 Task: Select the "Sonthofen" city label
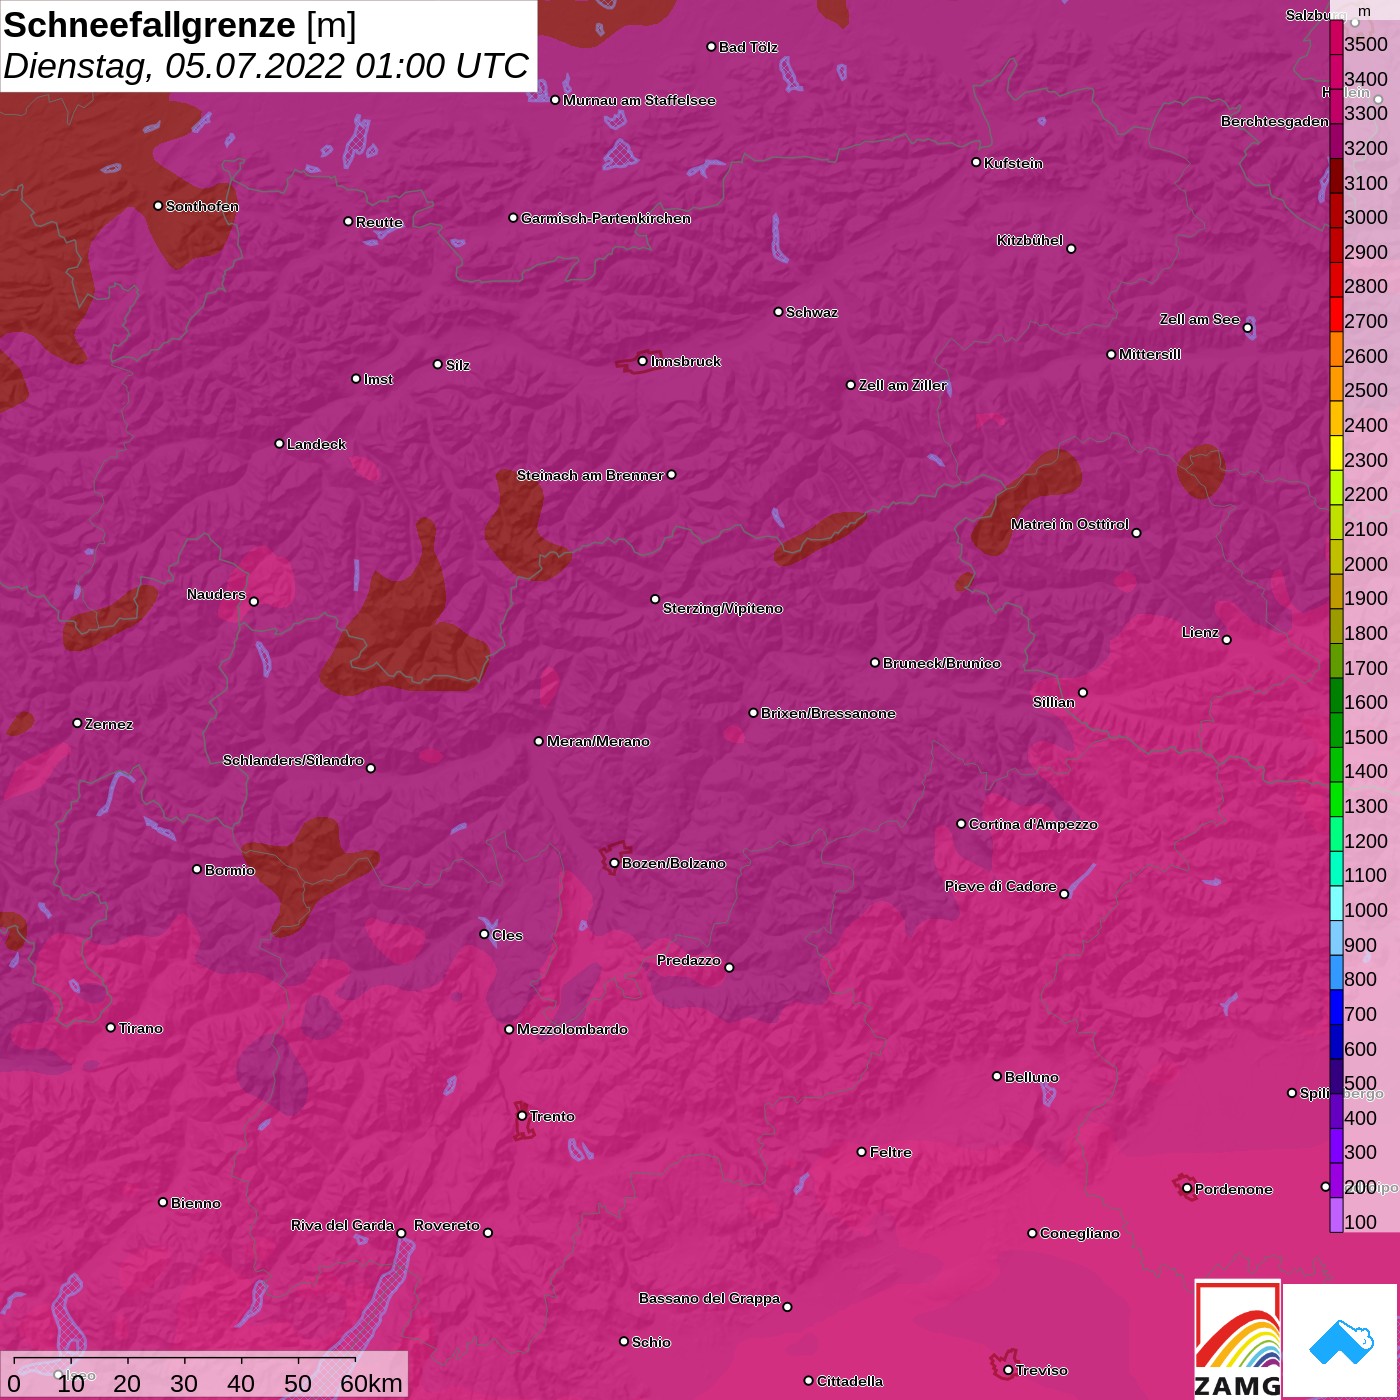pyautogui.click(x=202, y=206)
